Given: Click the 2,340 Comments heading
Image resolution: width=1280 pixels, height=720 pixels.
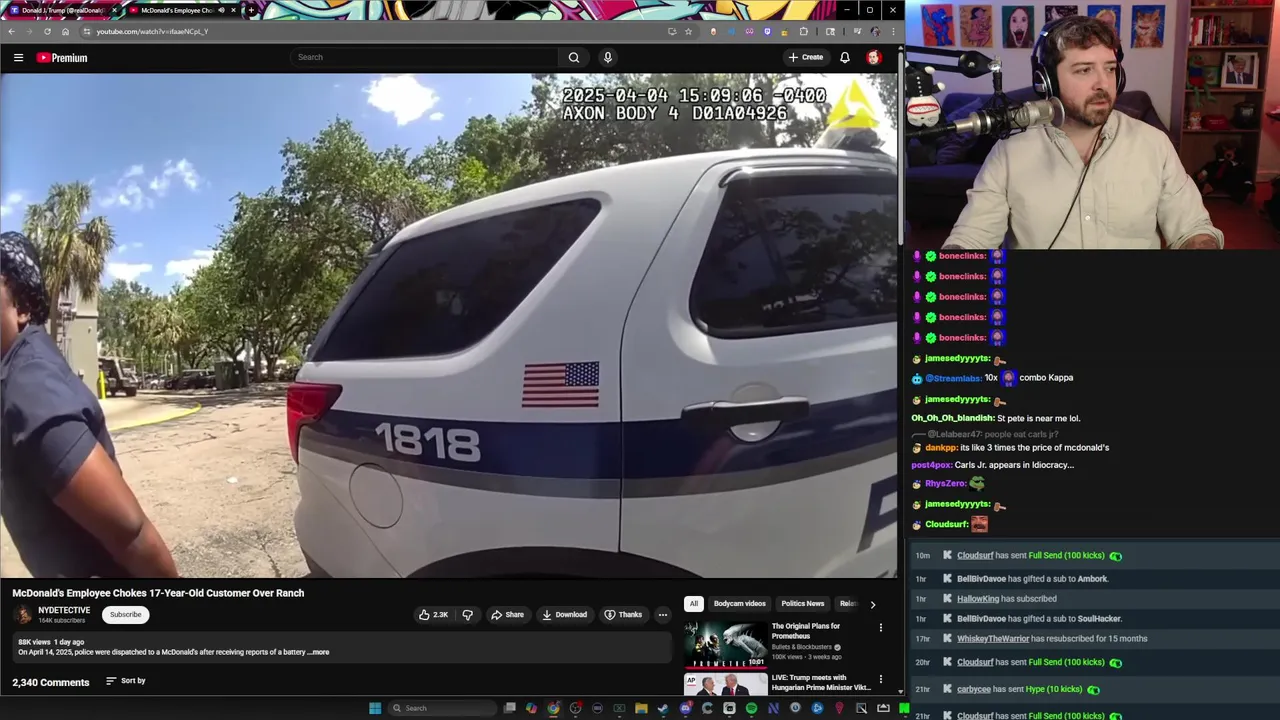Looking at the screenshot, I should pyautogui.click(x=51, y=682).
